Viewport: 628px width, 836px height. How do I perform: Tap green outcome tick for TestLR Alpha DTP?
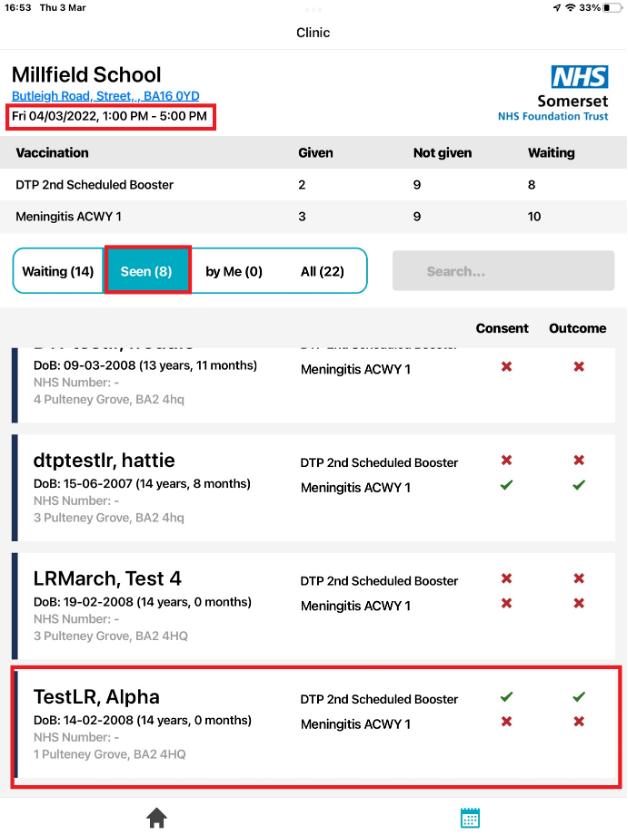(x=578, y=697)
